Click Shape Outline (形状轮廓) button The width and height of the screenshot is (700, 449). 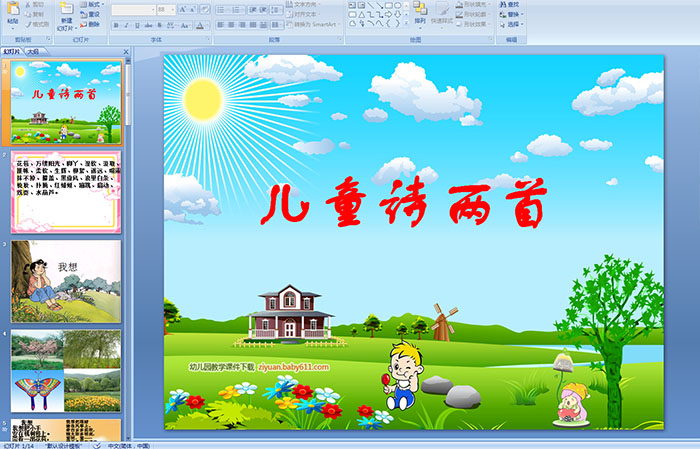pyautogui.click(x=473, y=14)
